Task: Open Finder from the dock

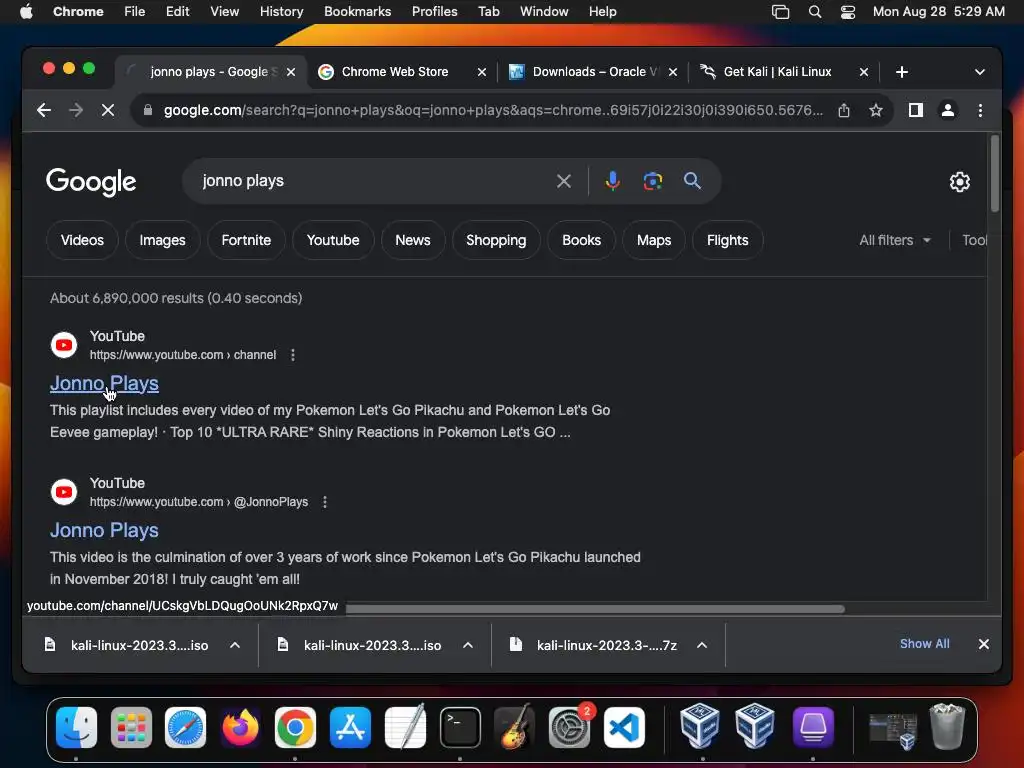Action: coord(76,727)
